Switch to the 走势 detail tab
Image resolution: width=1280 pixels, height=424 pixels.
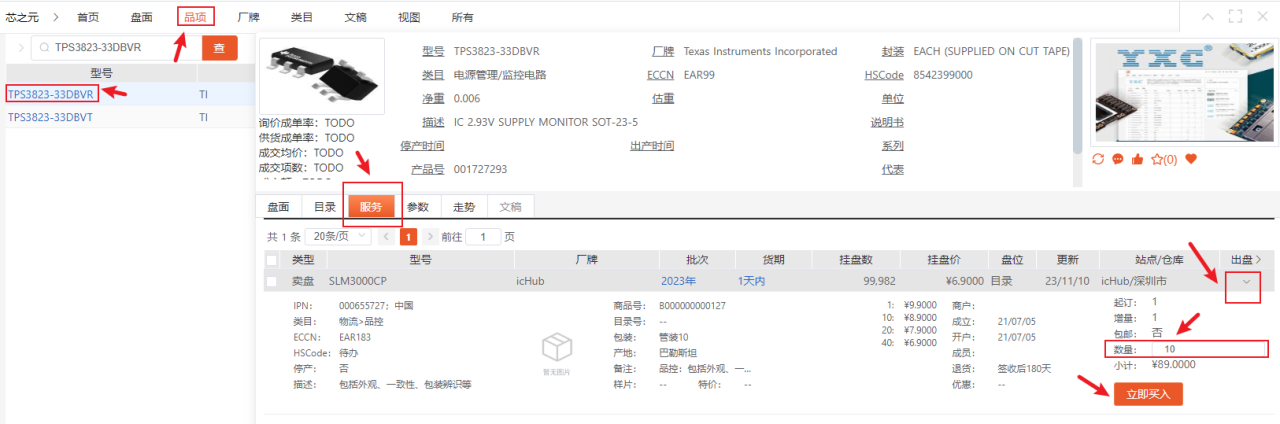(x=464, y=207)
